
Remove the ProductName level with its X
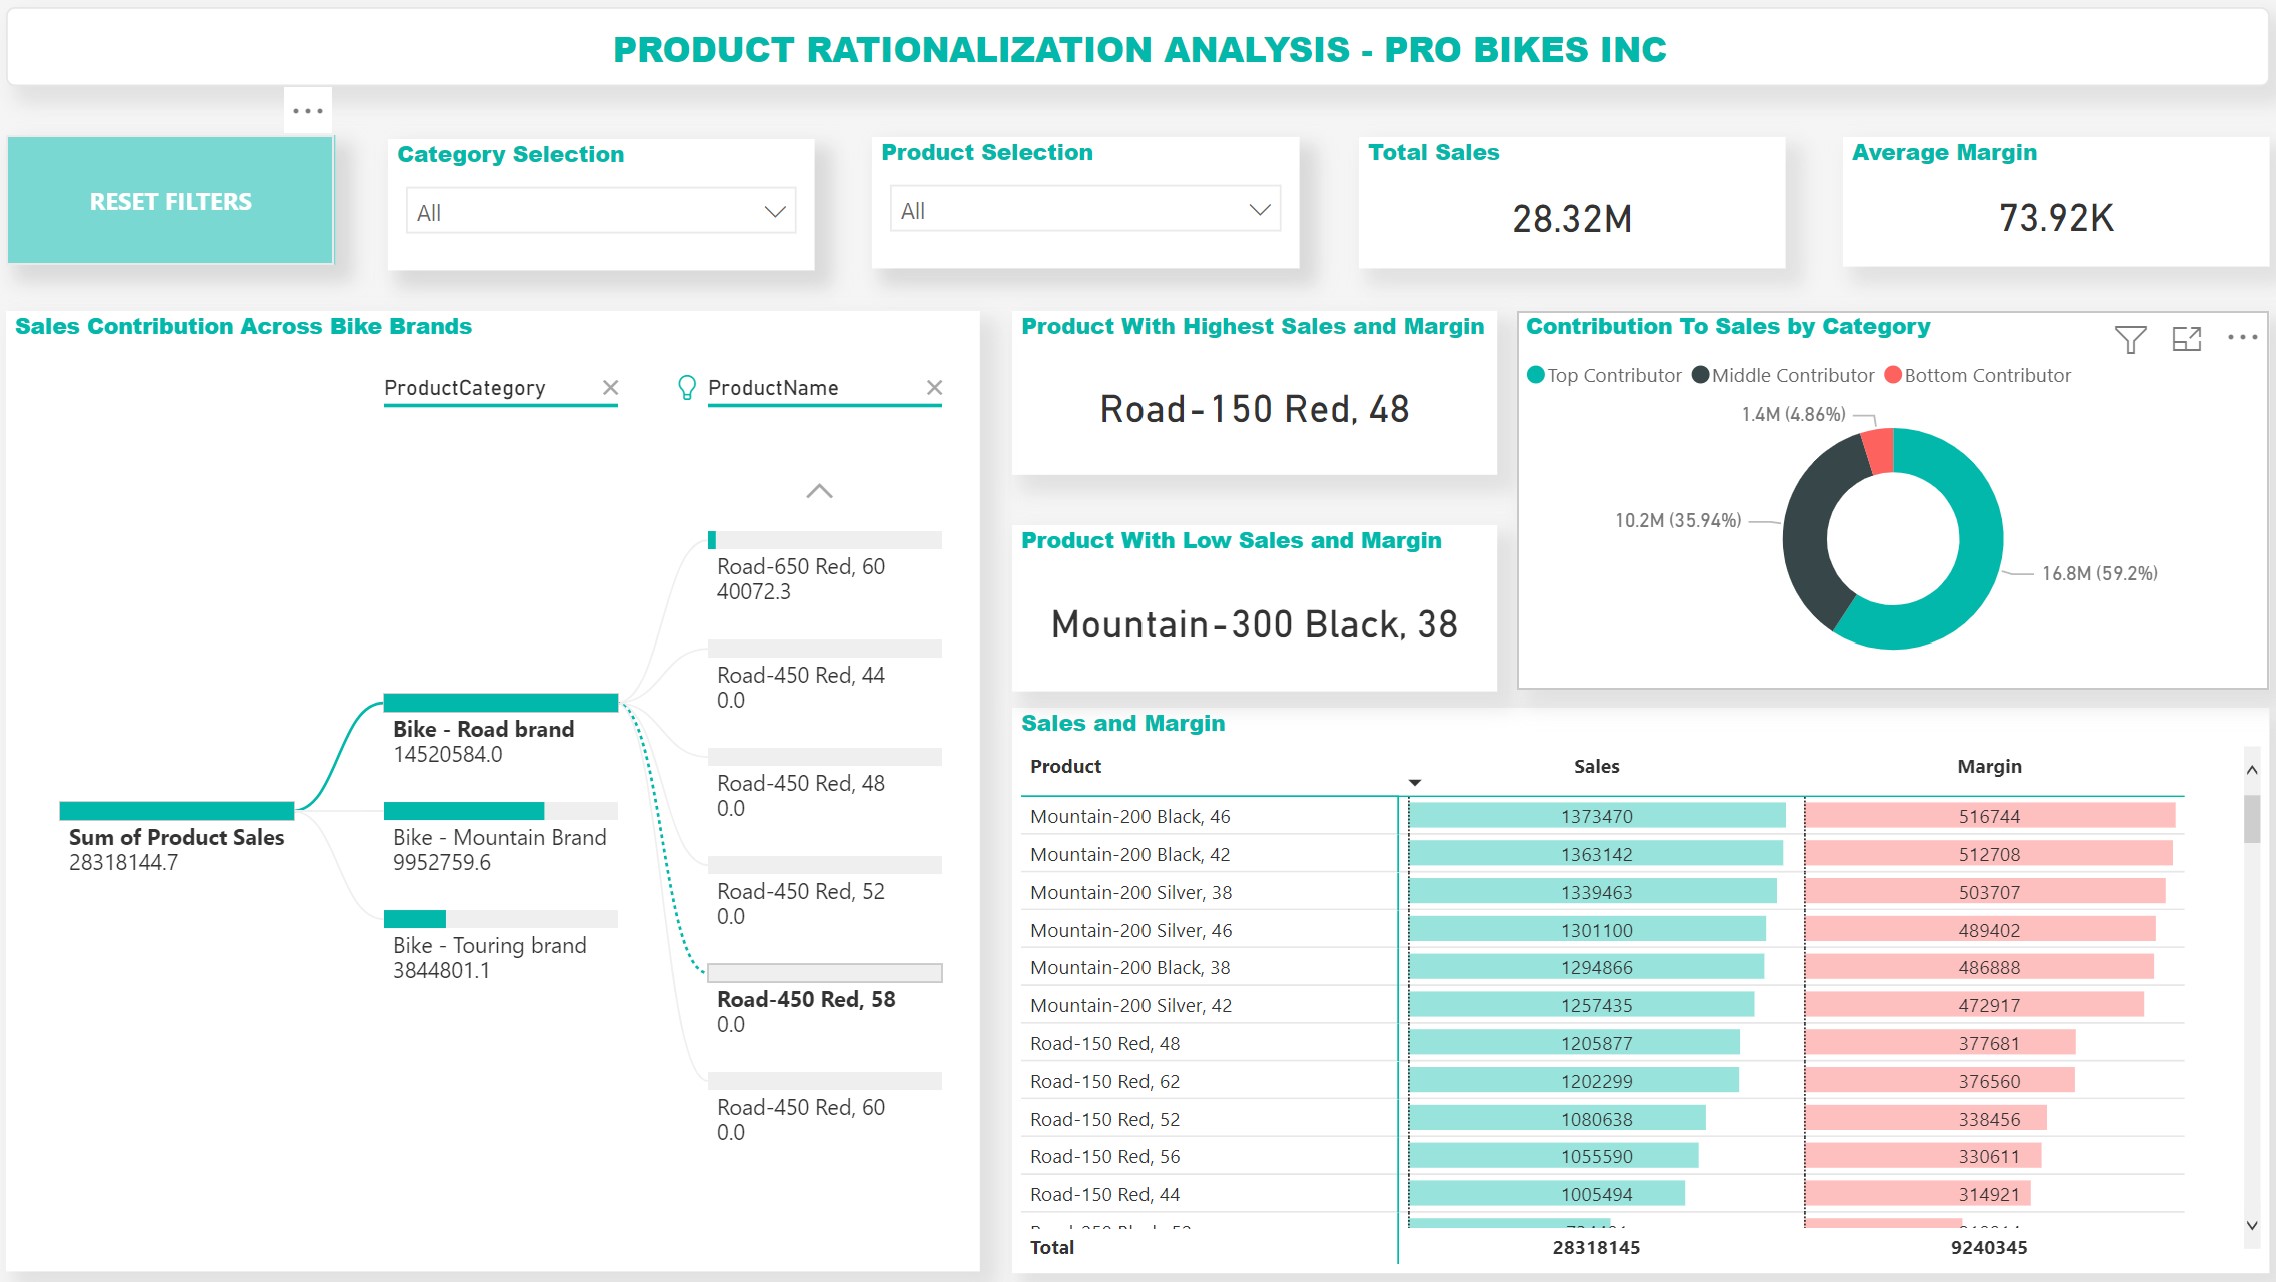934,387
